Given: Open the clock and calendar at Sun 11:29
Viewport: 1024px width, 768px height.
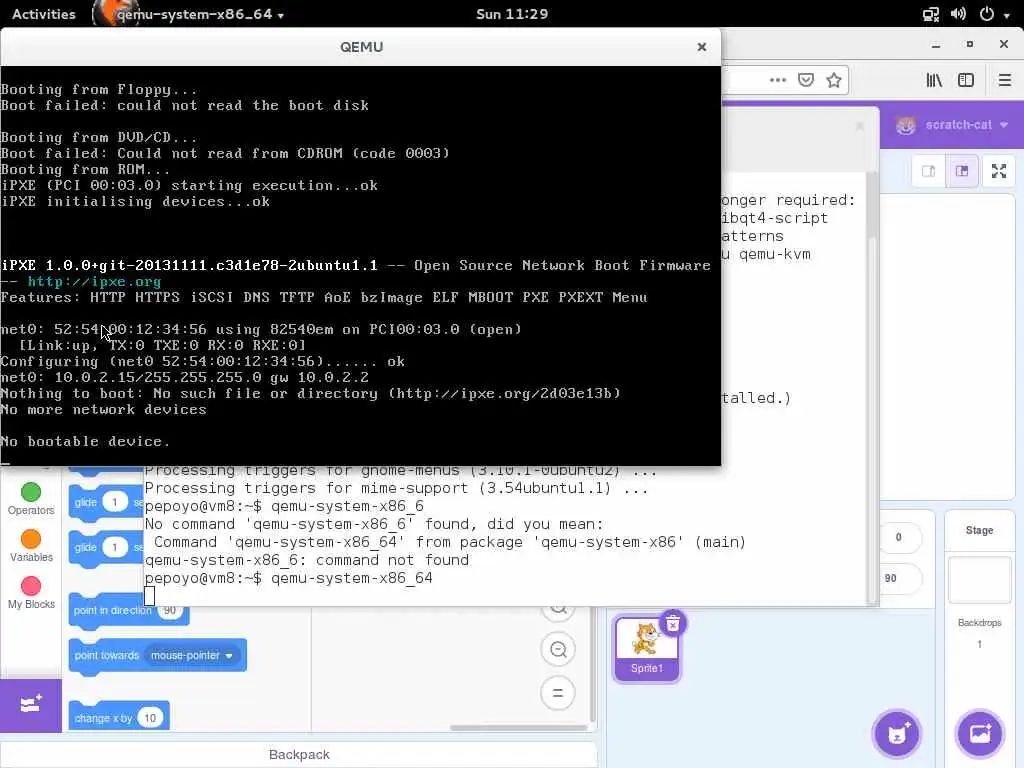Looking at the screenshot, I should click(511, 14).
